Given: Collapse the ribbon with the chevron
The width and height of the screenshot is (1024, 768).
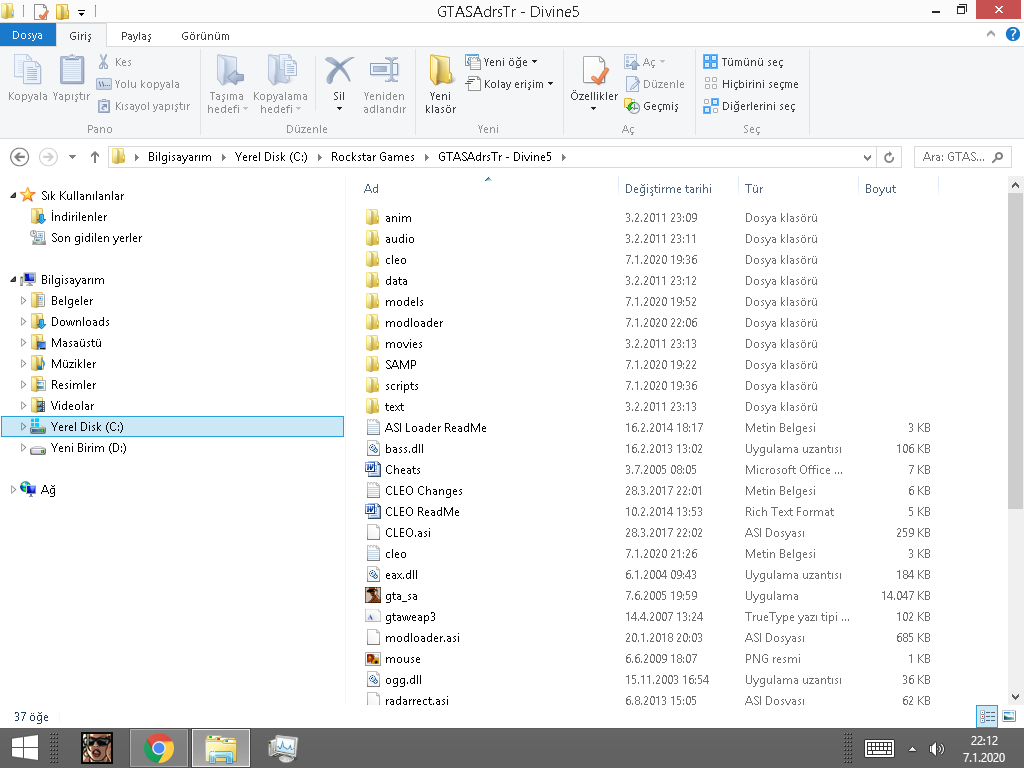Looking at the screenshot, I should 991,34.
